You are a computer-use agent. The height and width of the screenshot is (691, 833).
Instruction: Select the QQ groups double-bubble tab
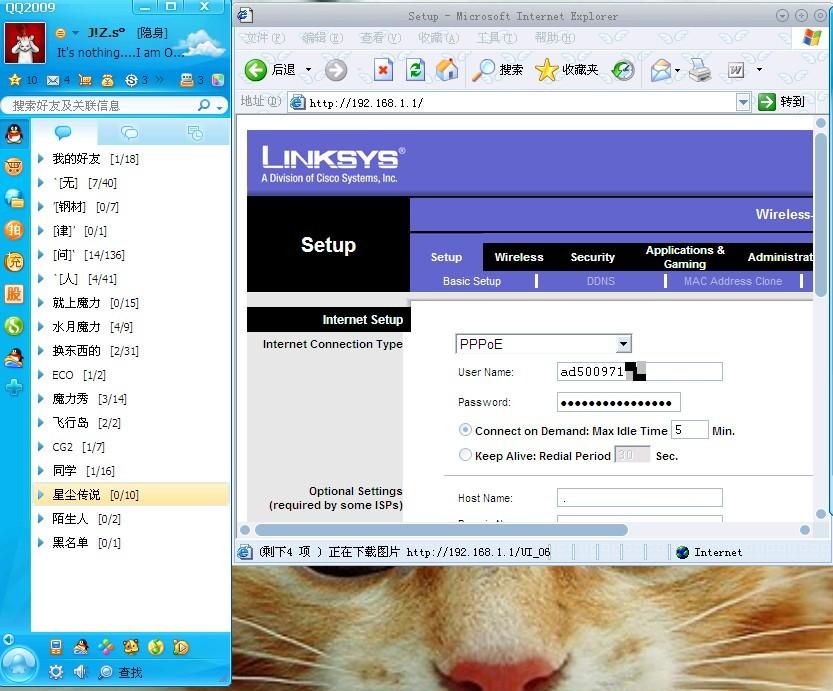(x=129, y=132)
